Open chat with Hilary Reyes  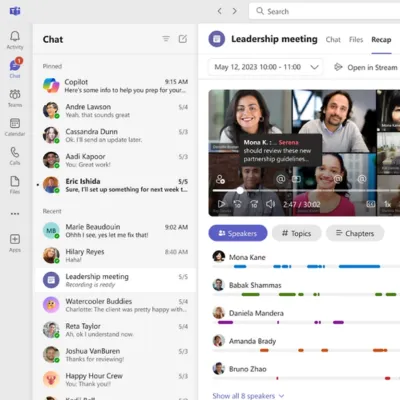tap(116, 255)
